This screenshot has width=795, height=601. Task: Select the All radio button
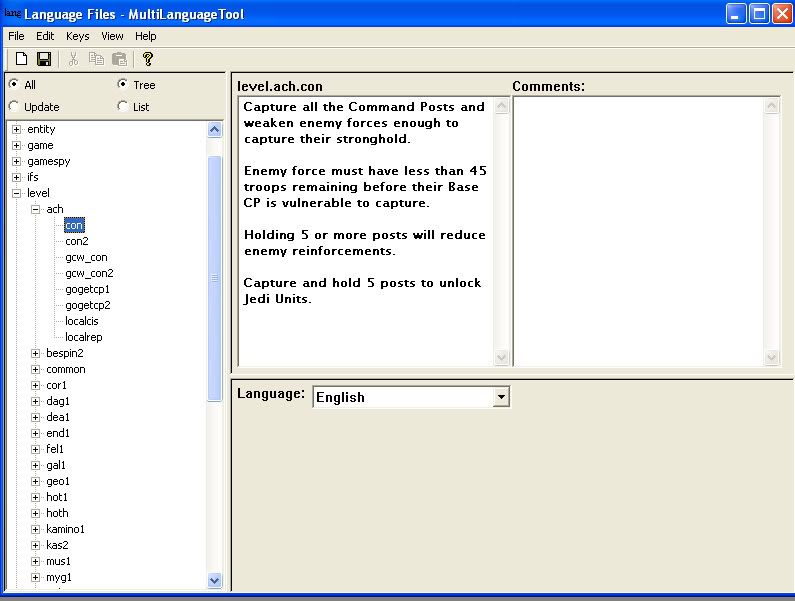coord(14,84)
